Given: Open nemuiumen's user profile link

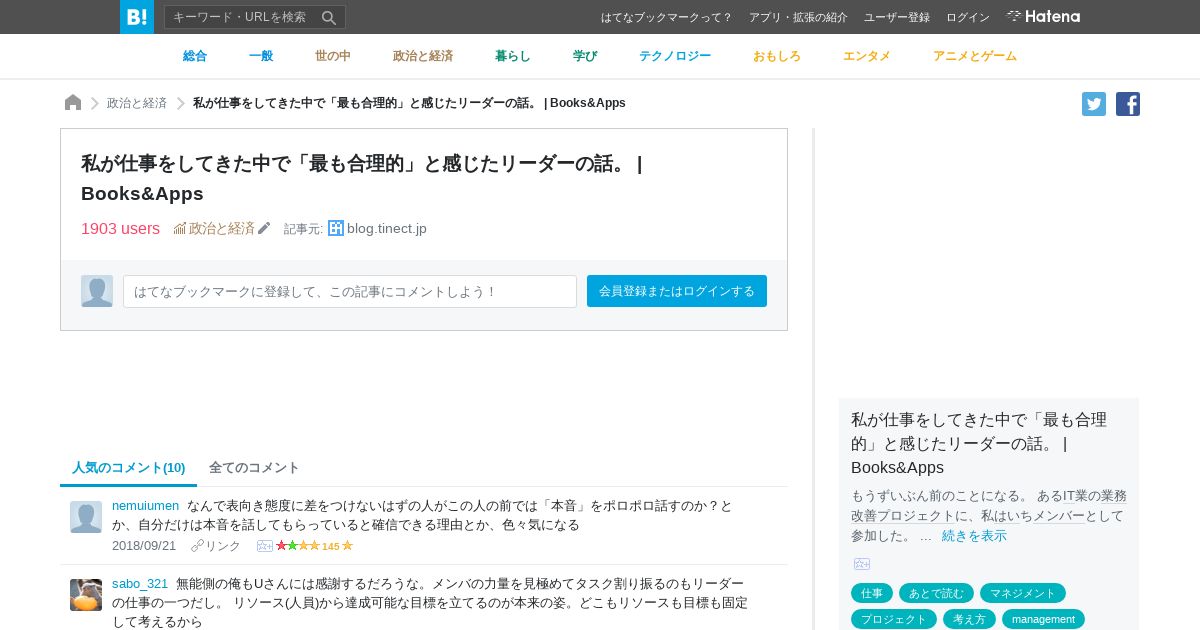Looking at the screenshot, I should click(x=146, y=506).
